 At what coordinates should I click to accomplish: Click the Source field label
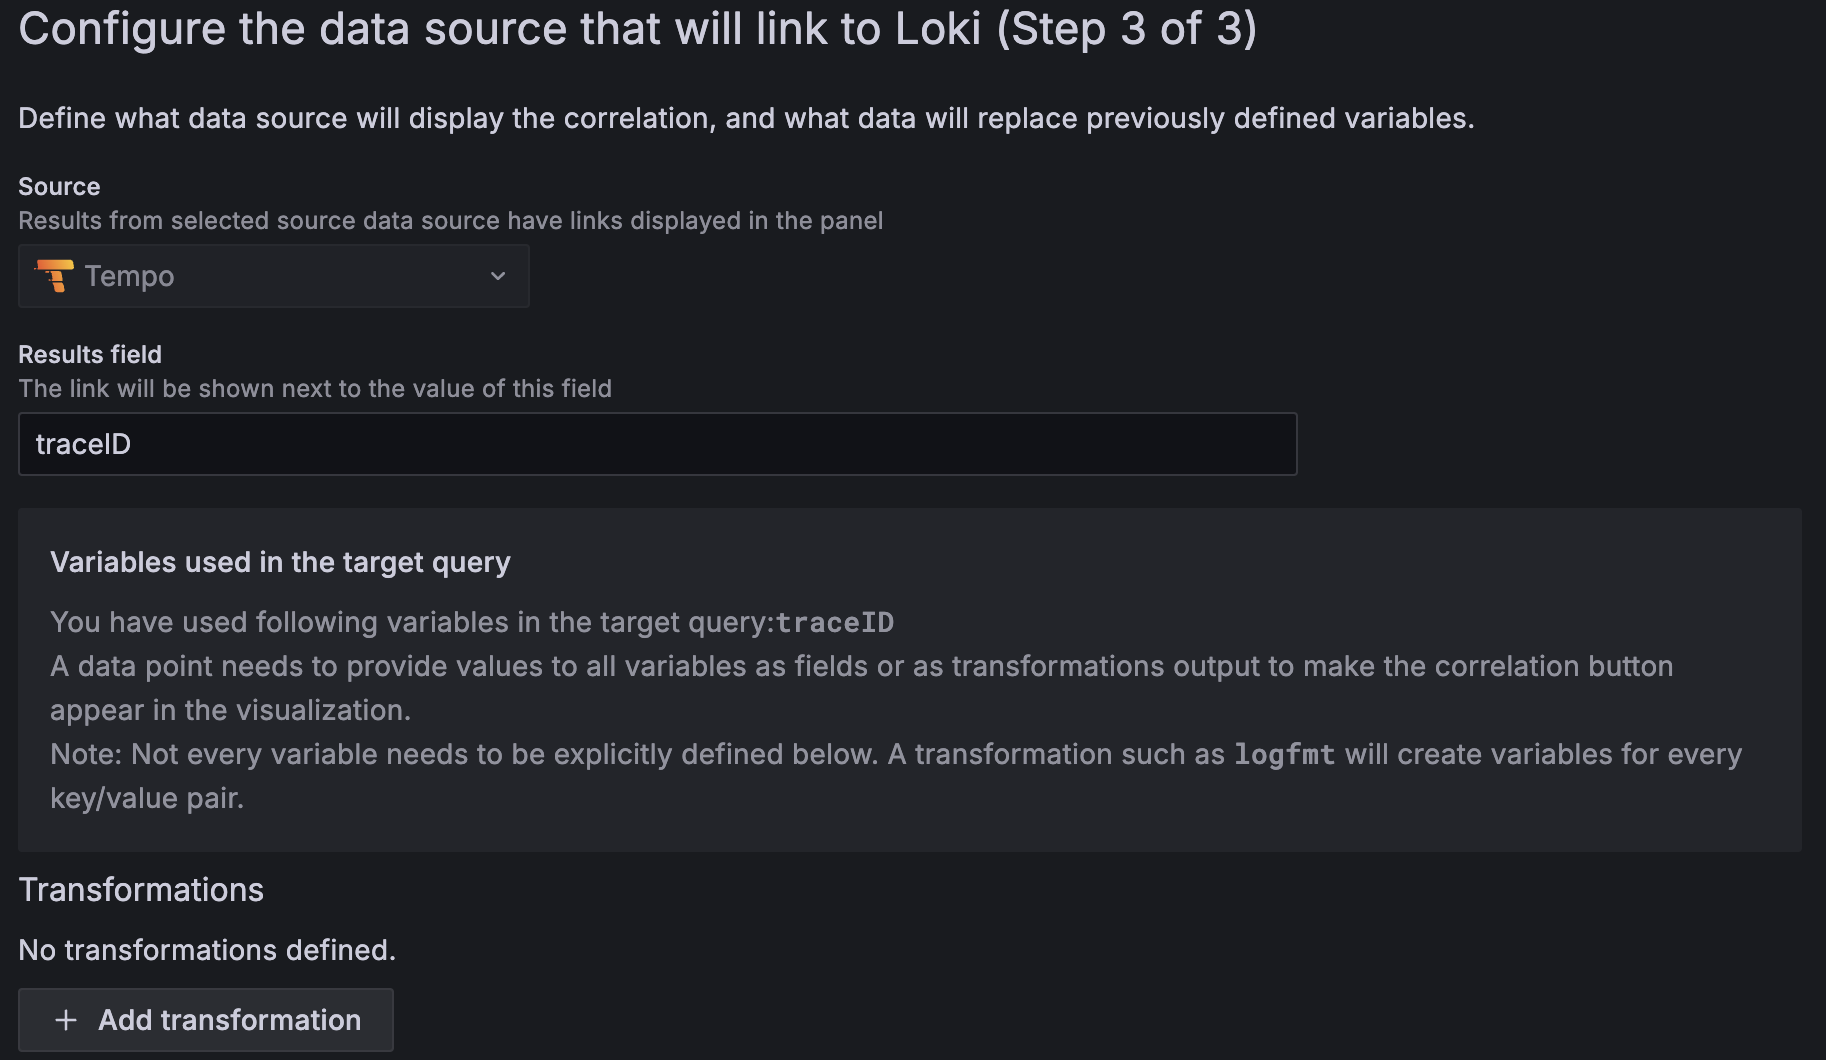pyautogui.click(x=58, y=186)
